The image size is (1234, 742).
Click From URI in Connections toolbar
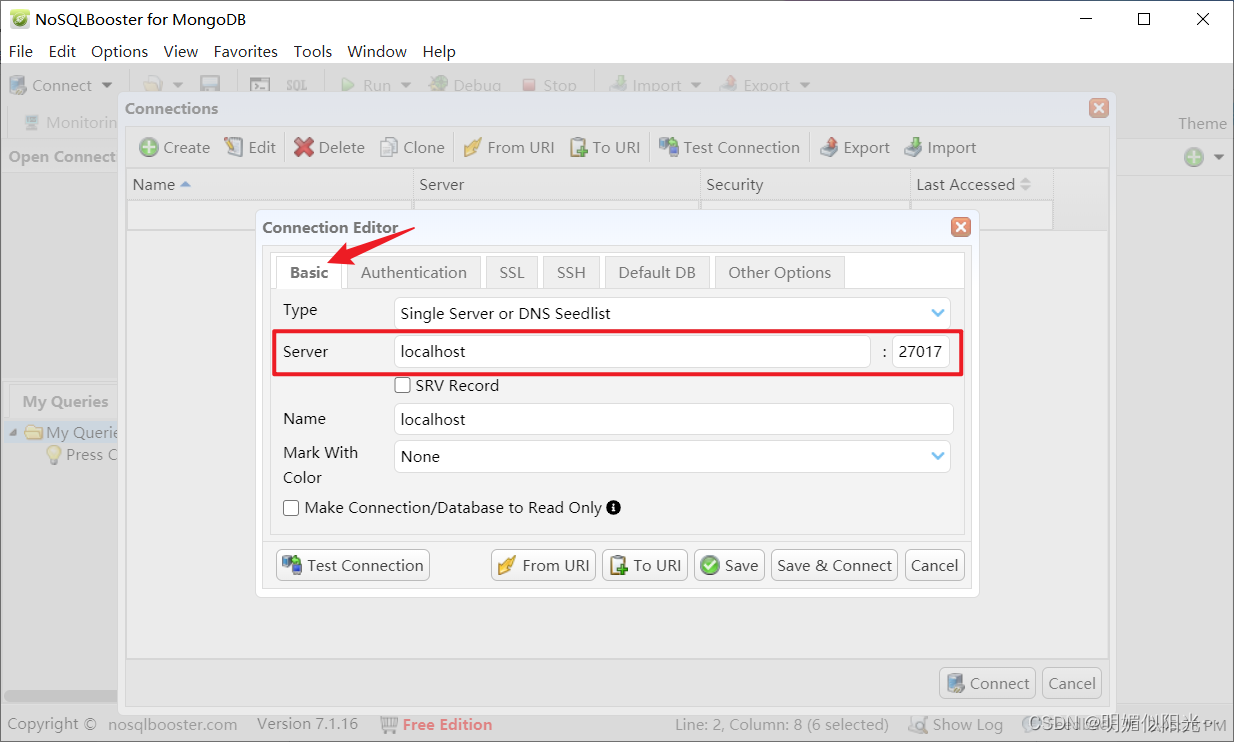[x=508, y=147]
